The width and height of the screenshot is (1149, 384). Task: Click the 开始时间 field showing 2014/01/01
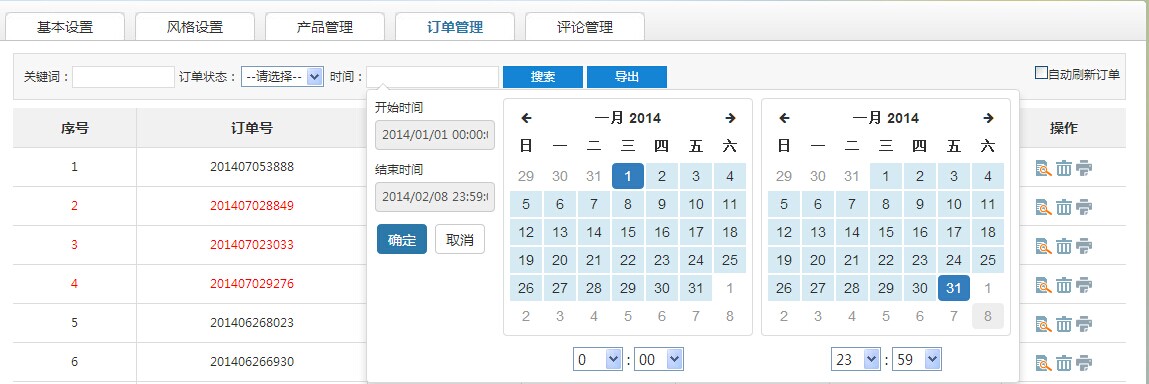(x=435, y=135)
